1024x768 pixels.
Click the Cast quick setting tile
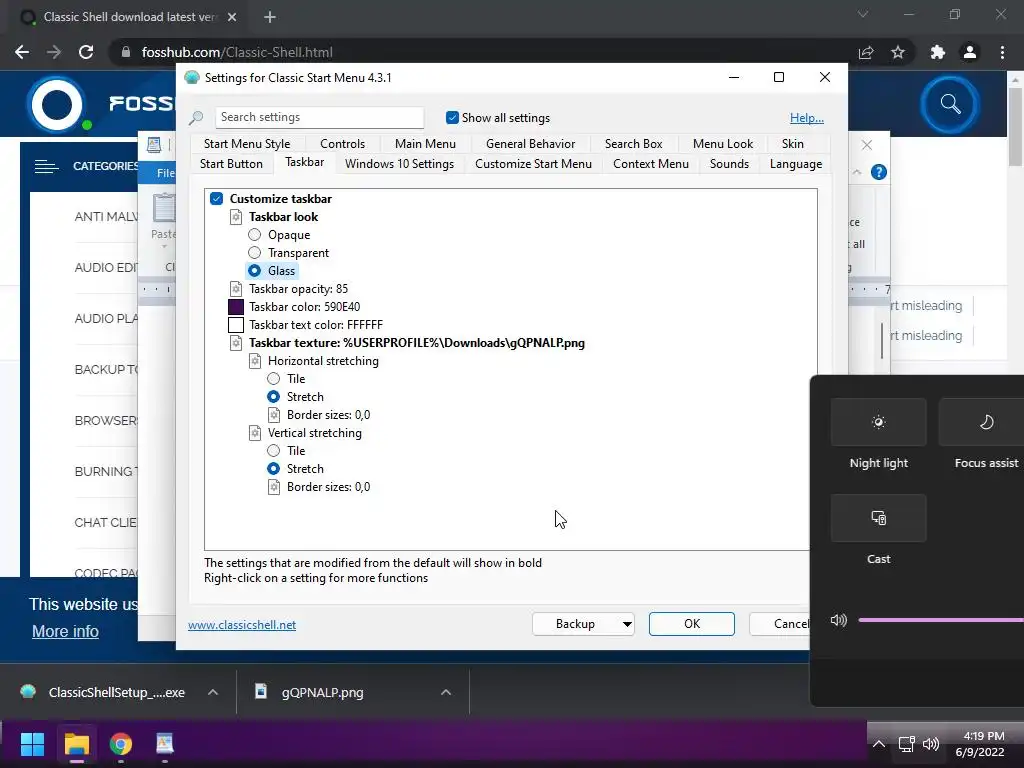(878, 518)
